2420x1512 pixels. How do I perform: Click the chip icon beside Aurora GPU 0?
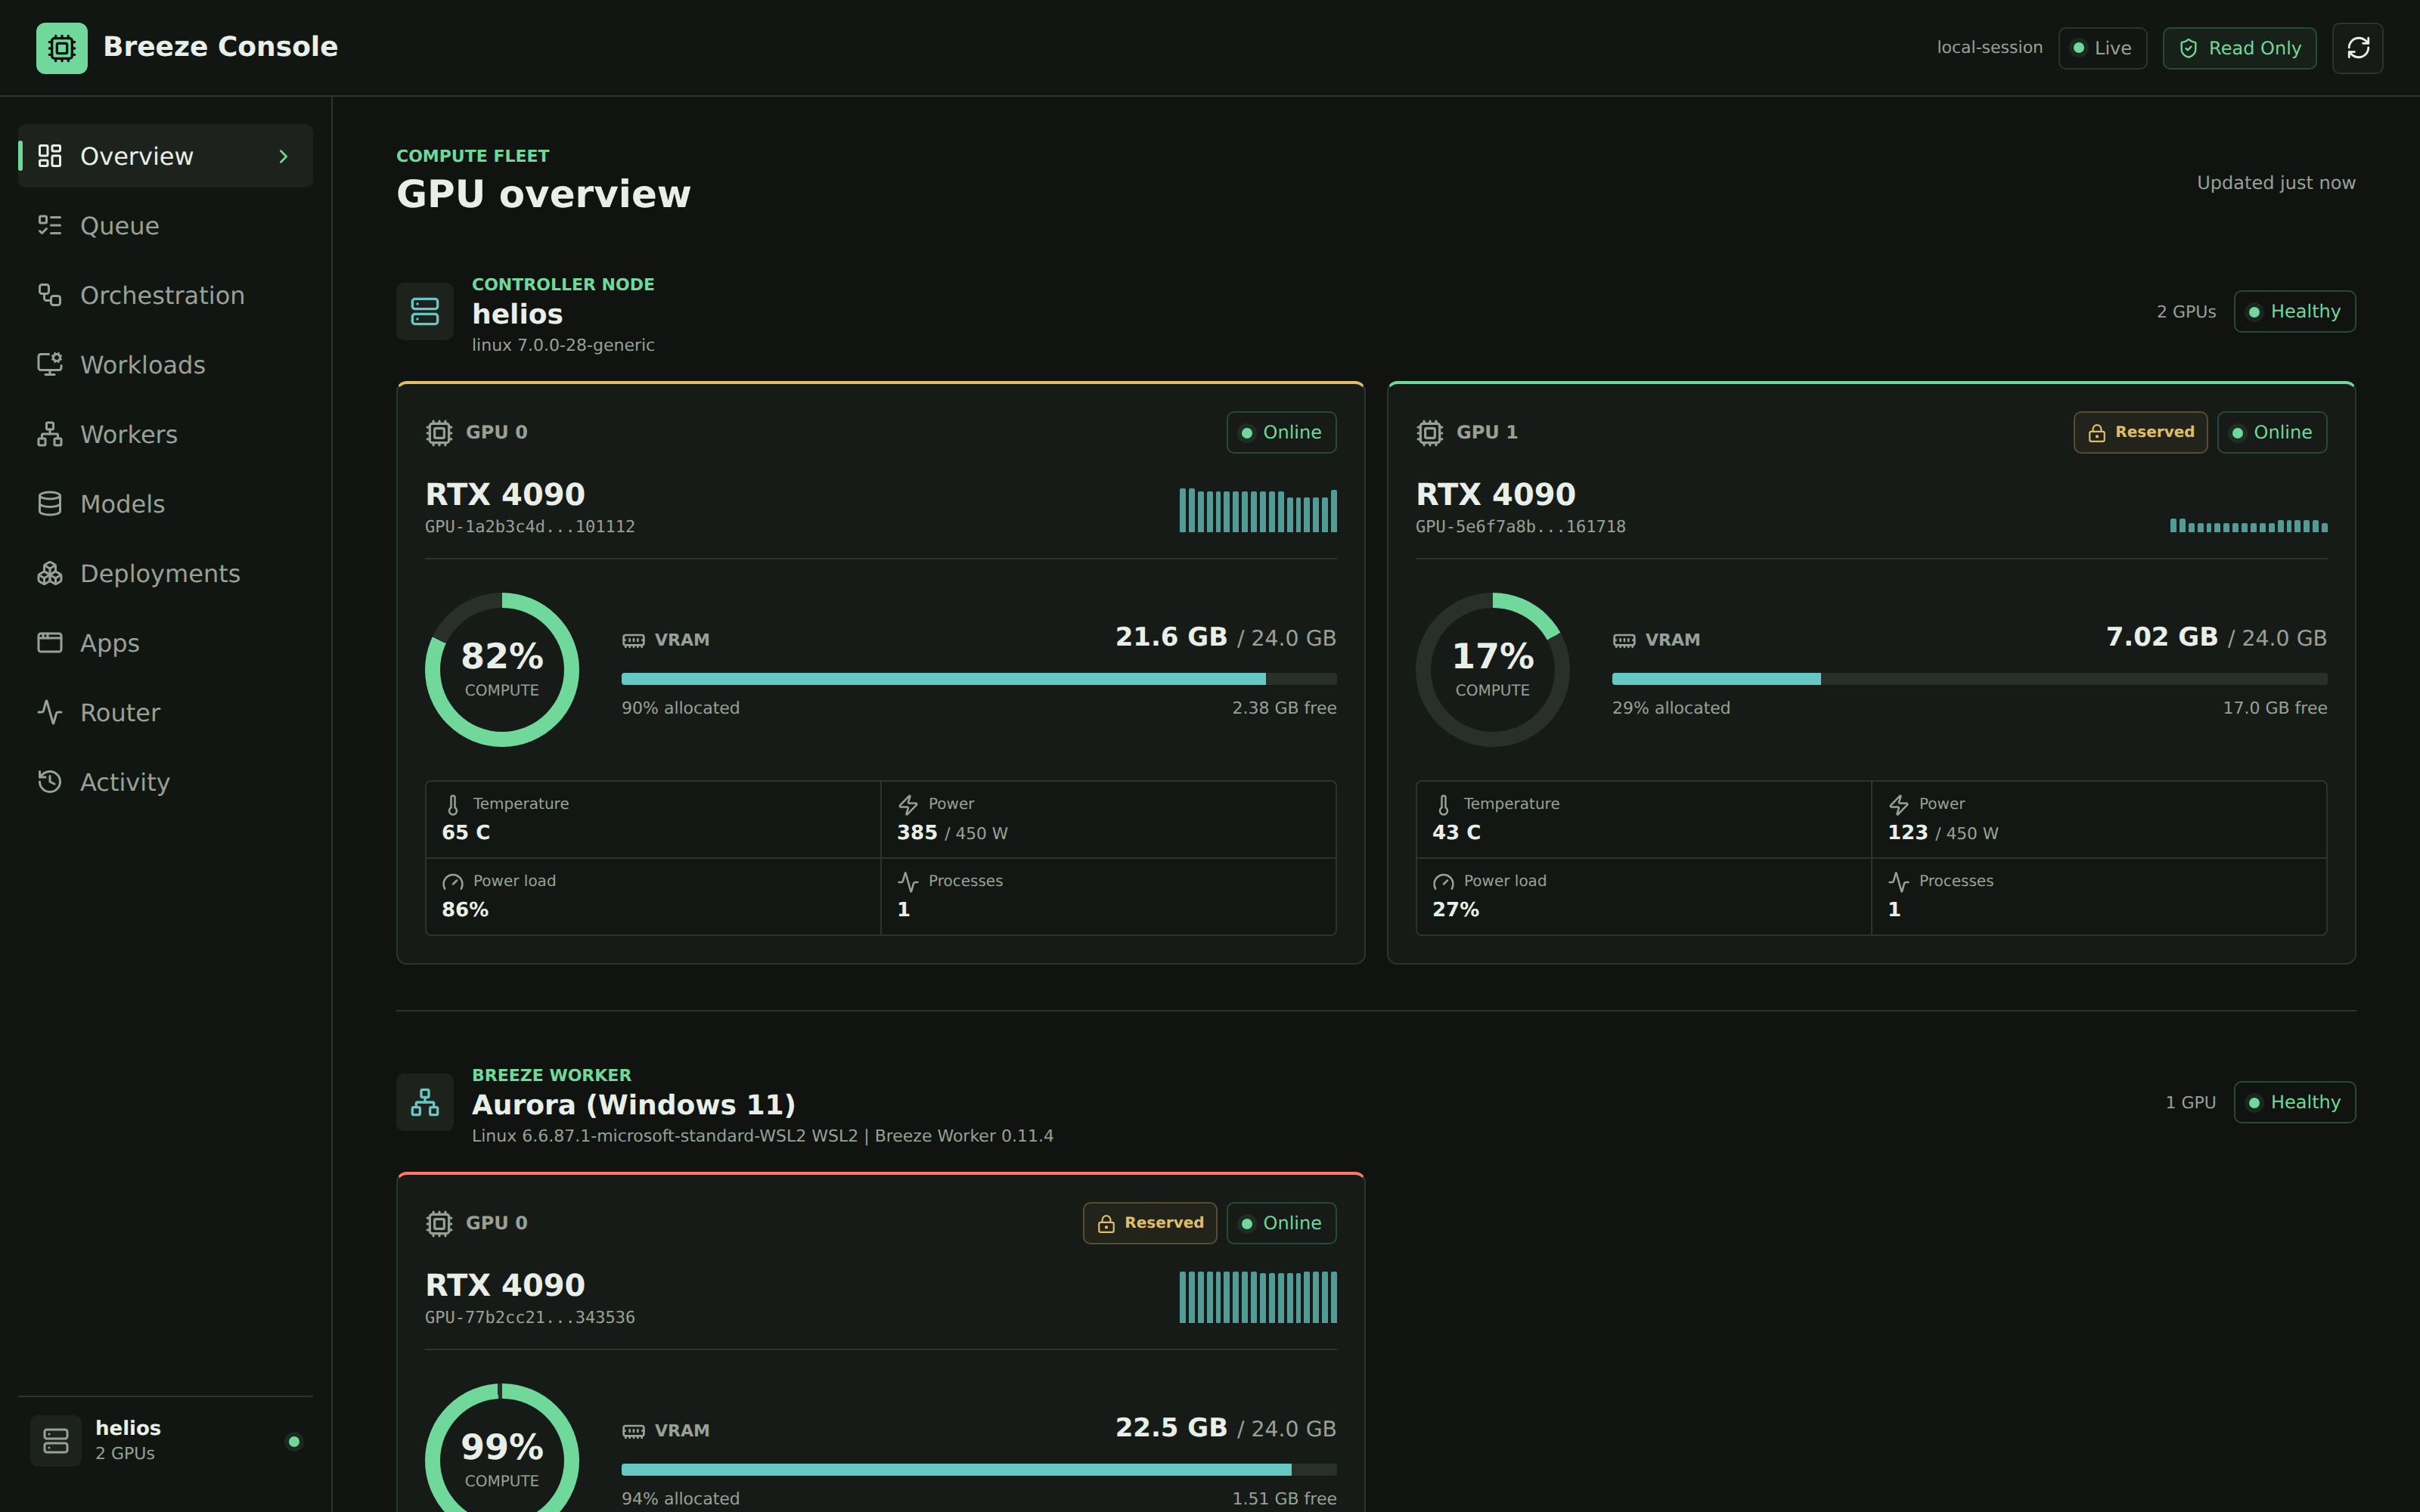pos(439,1223)
